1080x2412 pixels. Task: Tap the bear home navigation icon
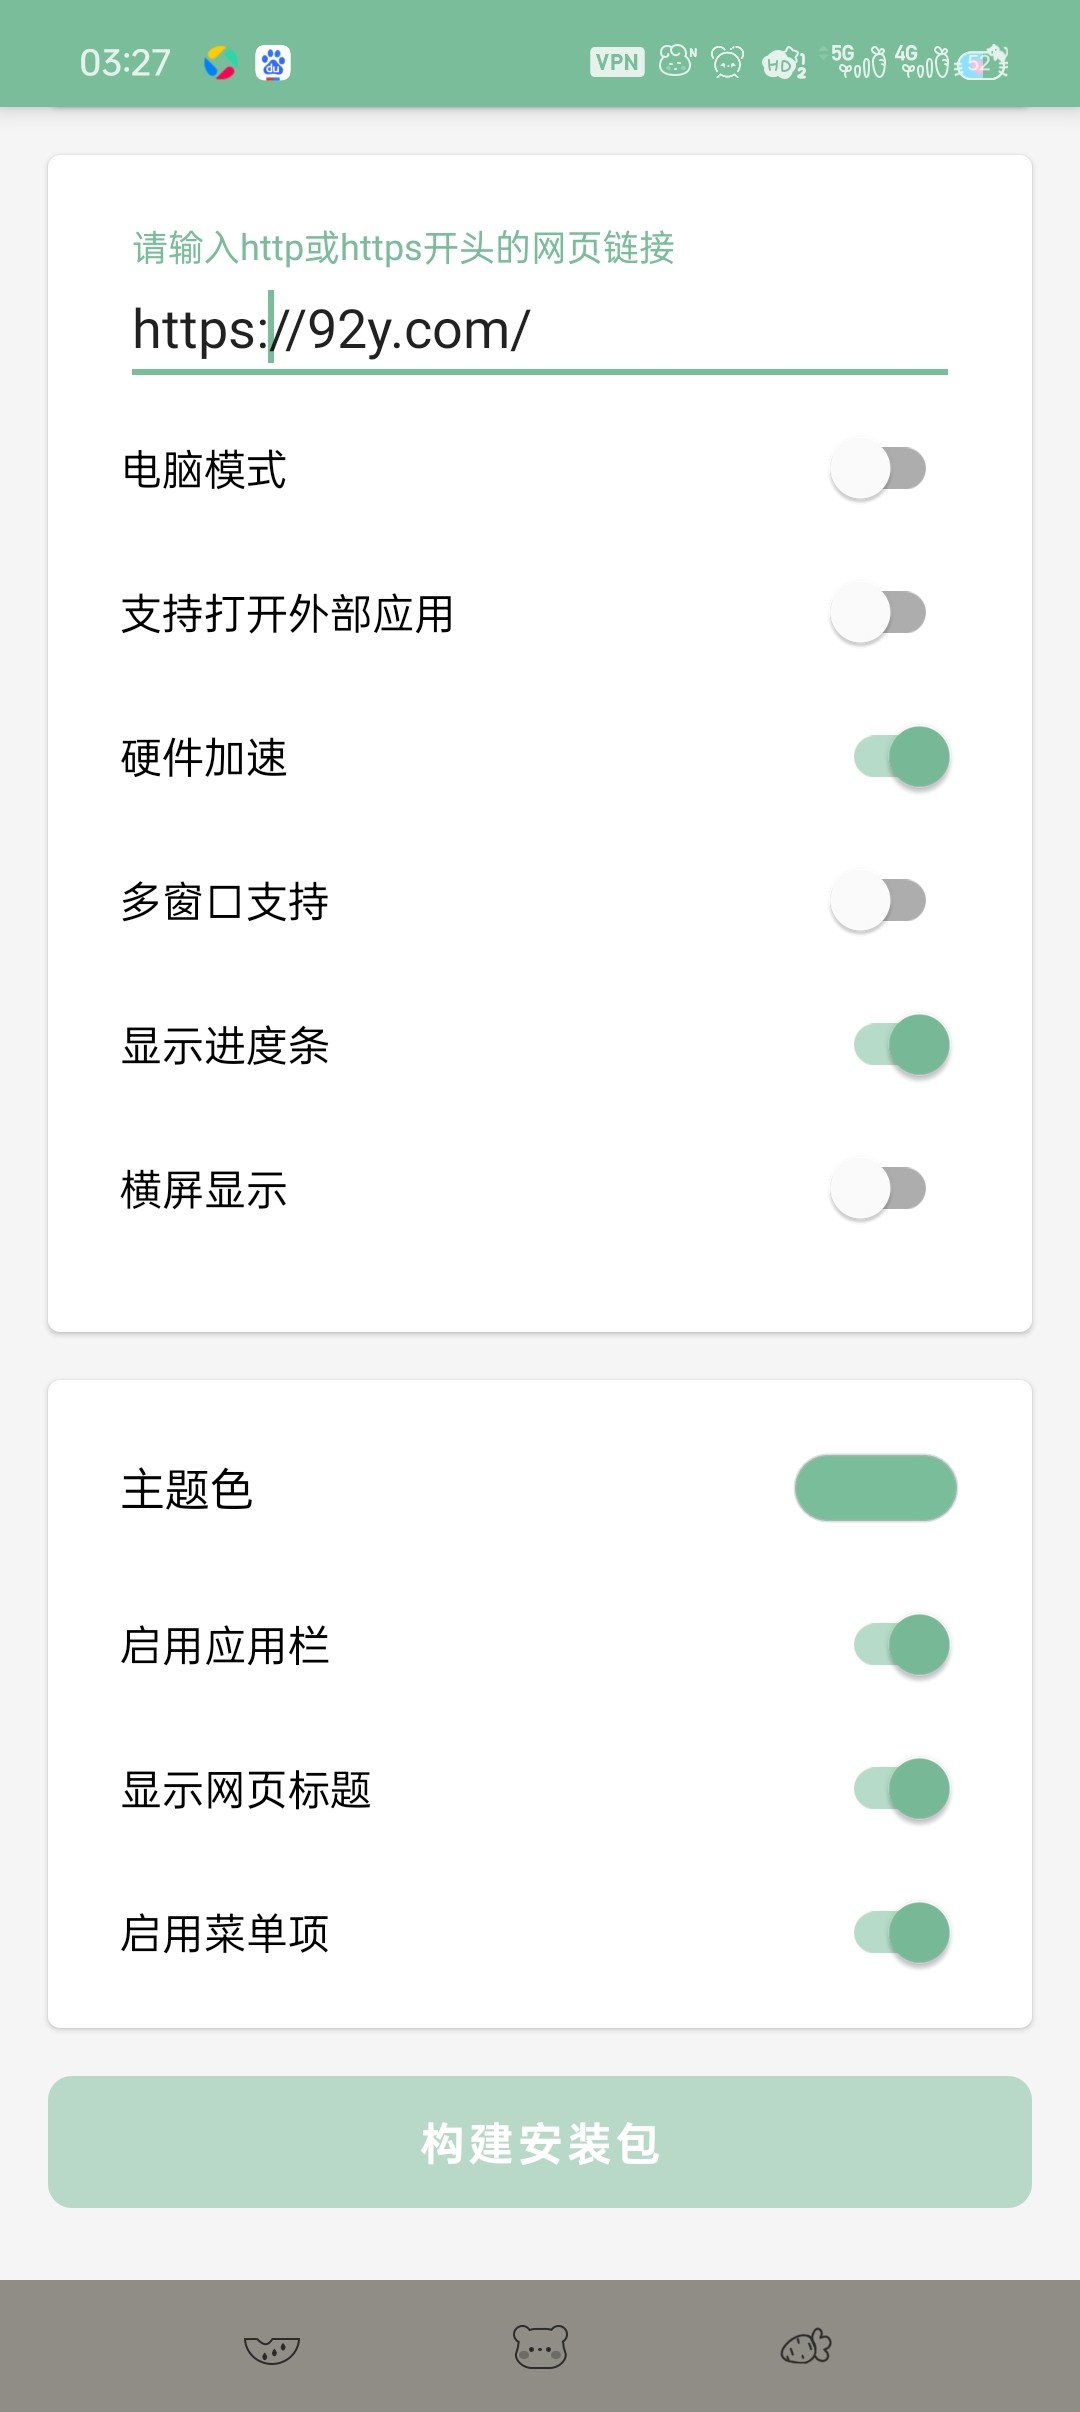(x=540, y=2346)
